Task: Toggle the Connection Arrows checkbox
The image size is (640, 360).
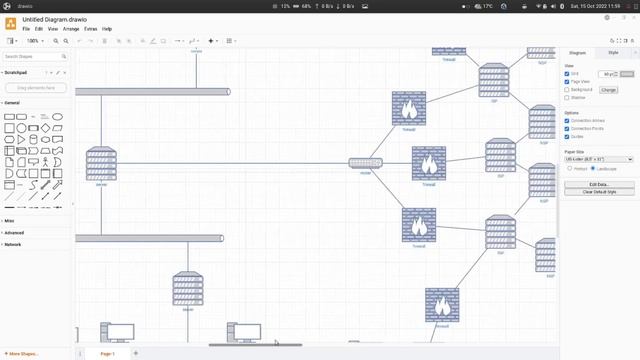Action: coord(567,121)
